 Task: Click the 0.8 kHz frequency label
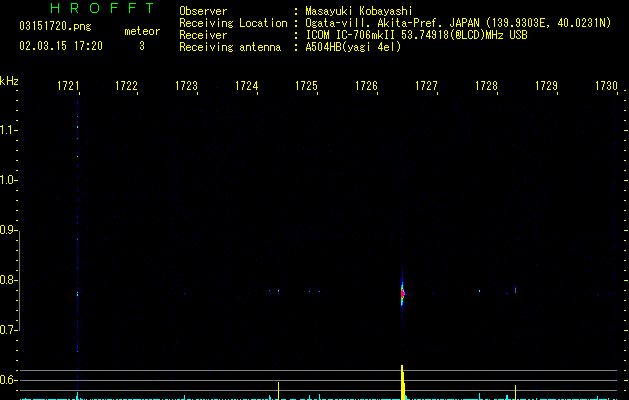point(8,280)
